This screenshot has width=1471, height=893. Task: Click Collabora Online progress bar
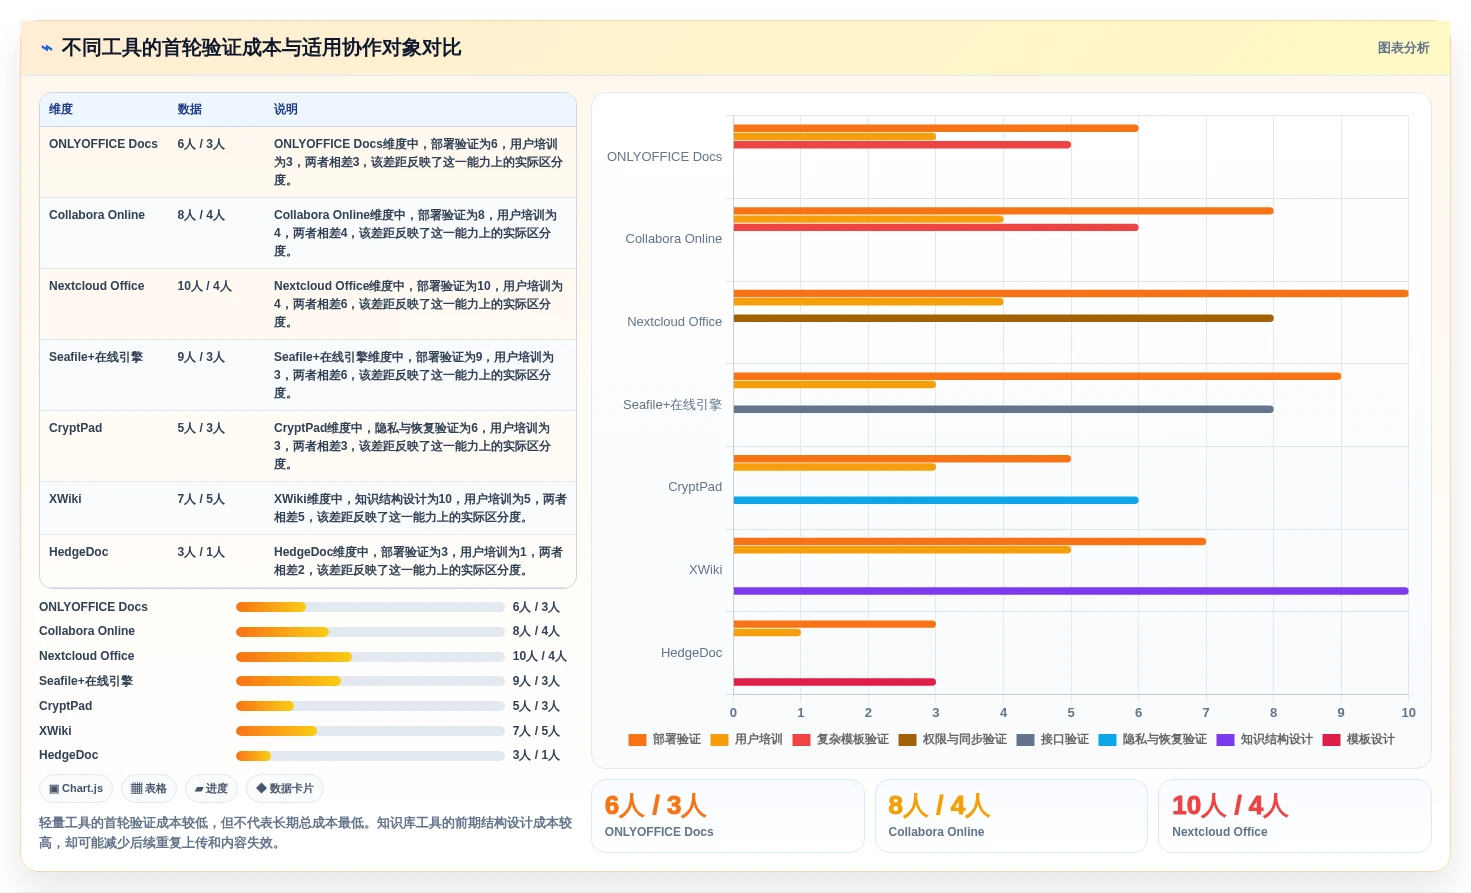pyautogui.click(x=370, y=631)
